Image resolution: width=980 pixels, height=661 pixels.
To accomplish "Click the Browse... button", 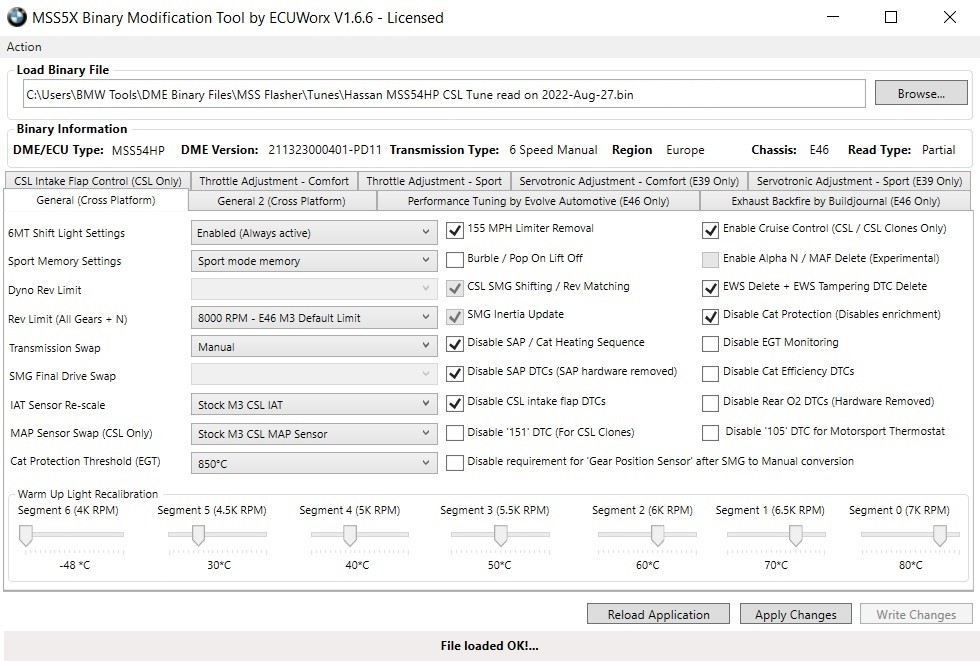I will click(921, 94).
